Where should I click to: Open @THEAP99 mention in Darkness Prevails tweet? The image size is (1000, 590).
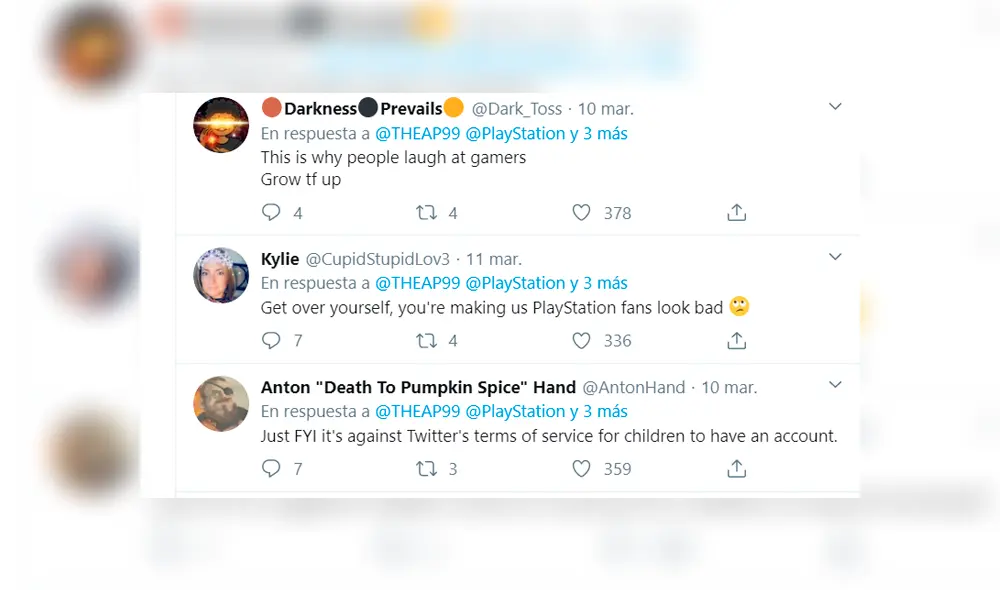click(x=417, y=133)
